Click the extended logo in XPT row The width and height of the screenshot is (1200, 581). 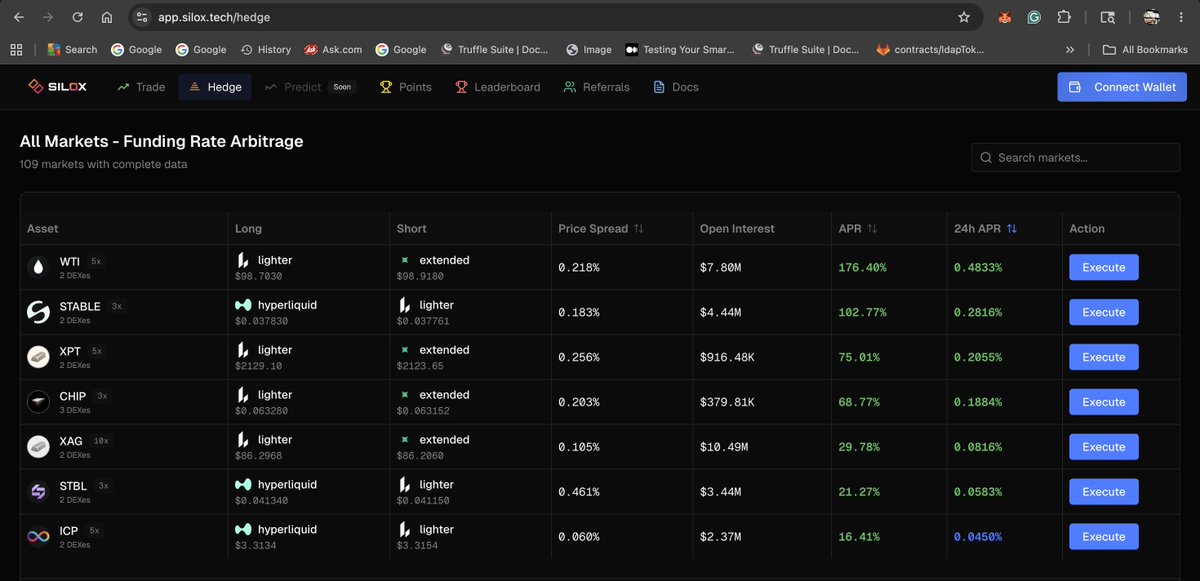click(405, 350)
